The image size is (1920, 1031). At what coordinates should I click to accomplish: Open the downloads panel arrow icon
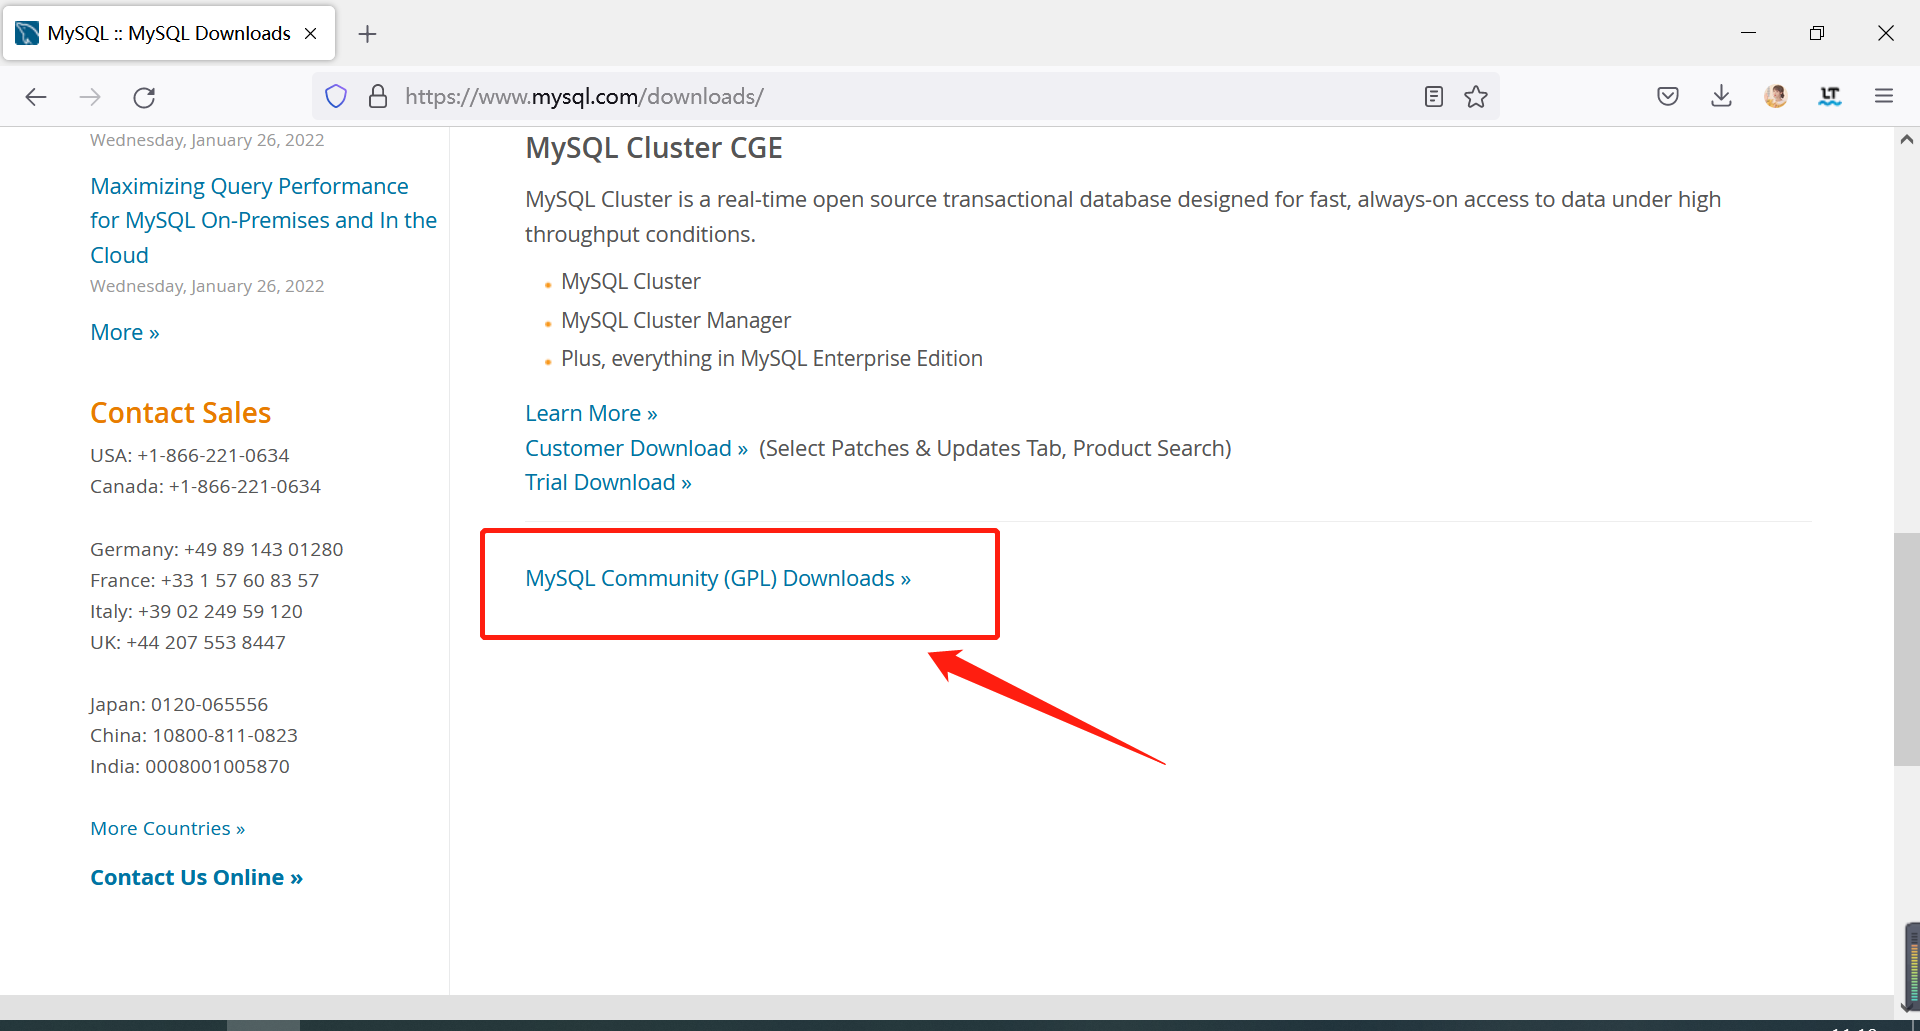click(1721, 97)
